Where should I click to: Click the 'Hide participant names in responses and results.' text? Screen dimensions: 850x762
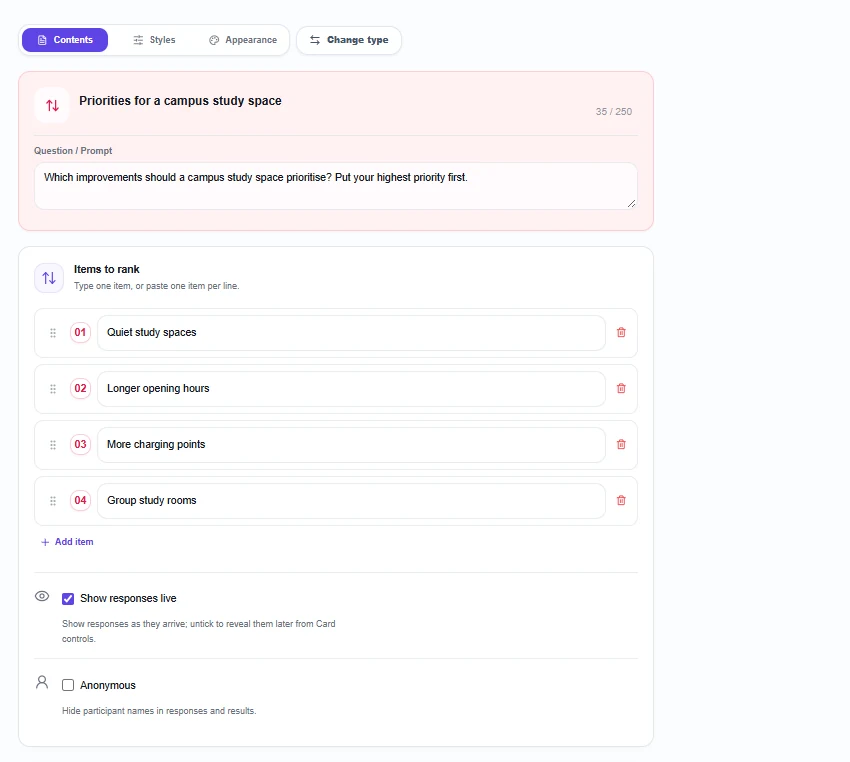tap(159, 711)
